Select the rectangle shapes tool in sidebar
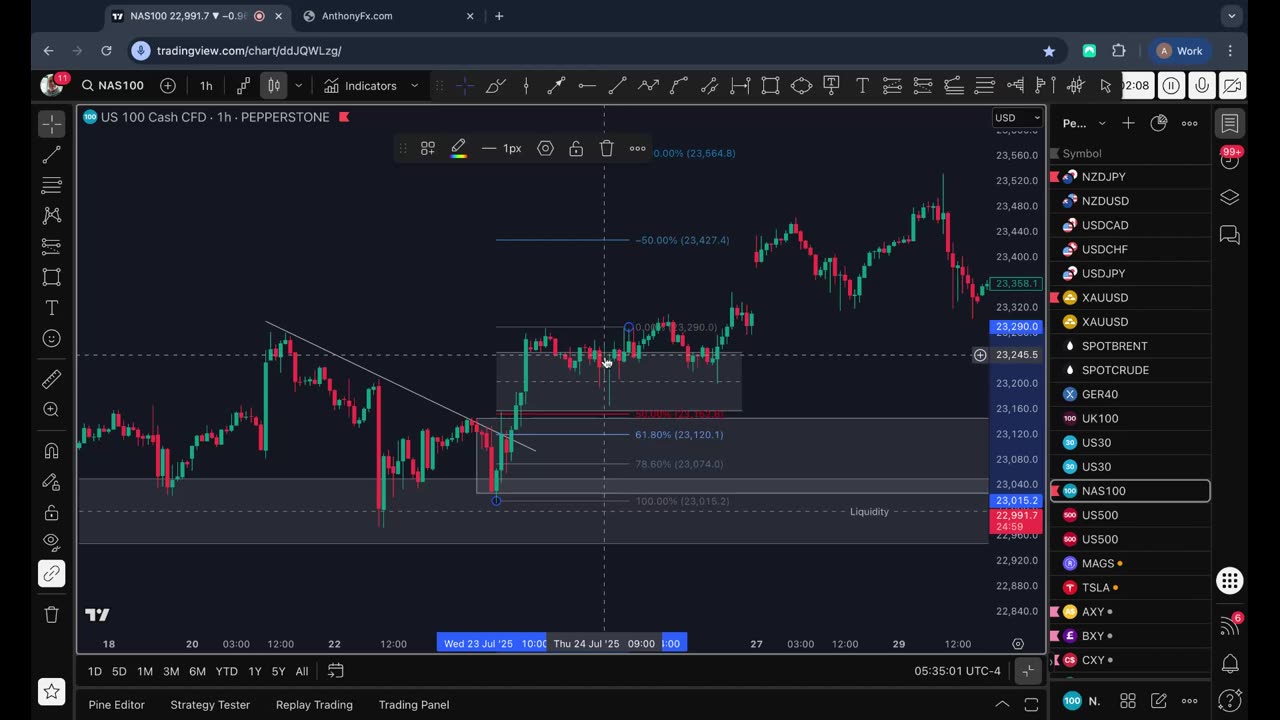This screenshot has width=1280, height=720. click(52, 277)
